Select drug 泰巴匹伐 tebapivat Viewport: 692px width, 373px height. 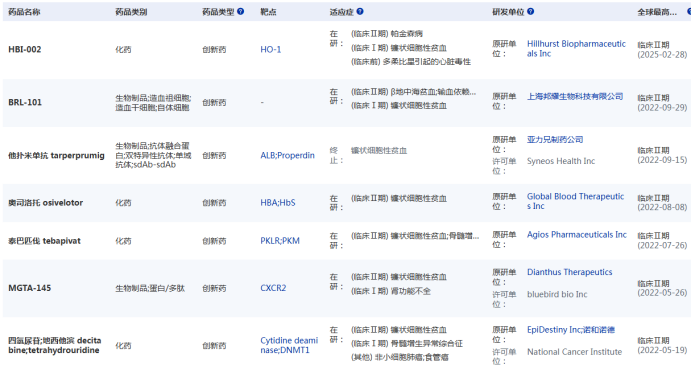(x=45, y=241)
